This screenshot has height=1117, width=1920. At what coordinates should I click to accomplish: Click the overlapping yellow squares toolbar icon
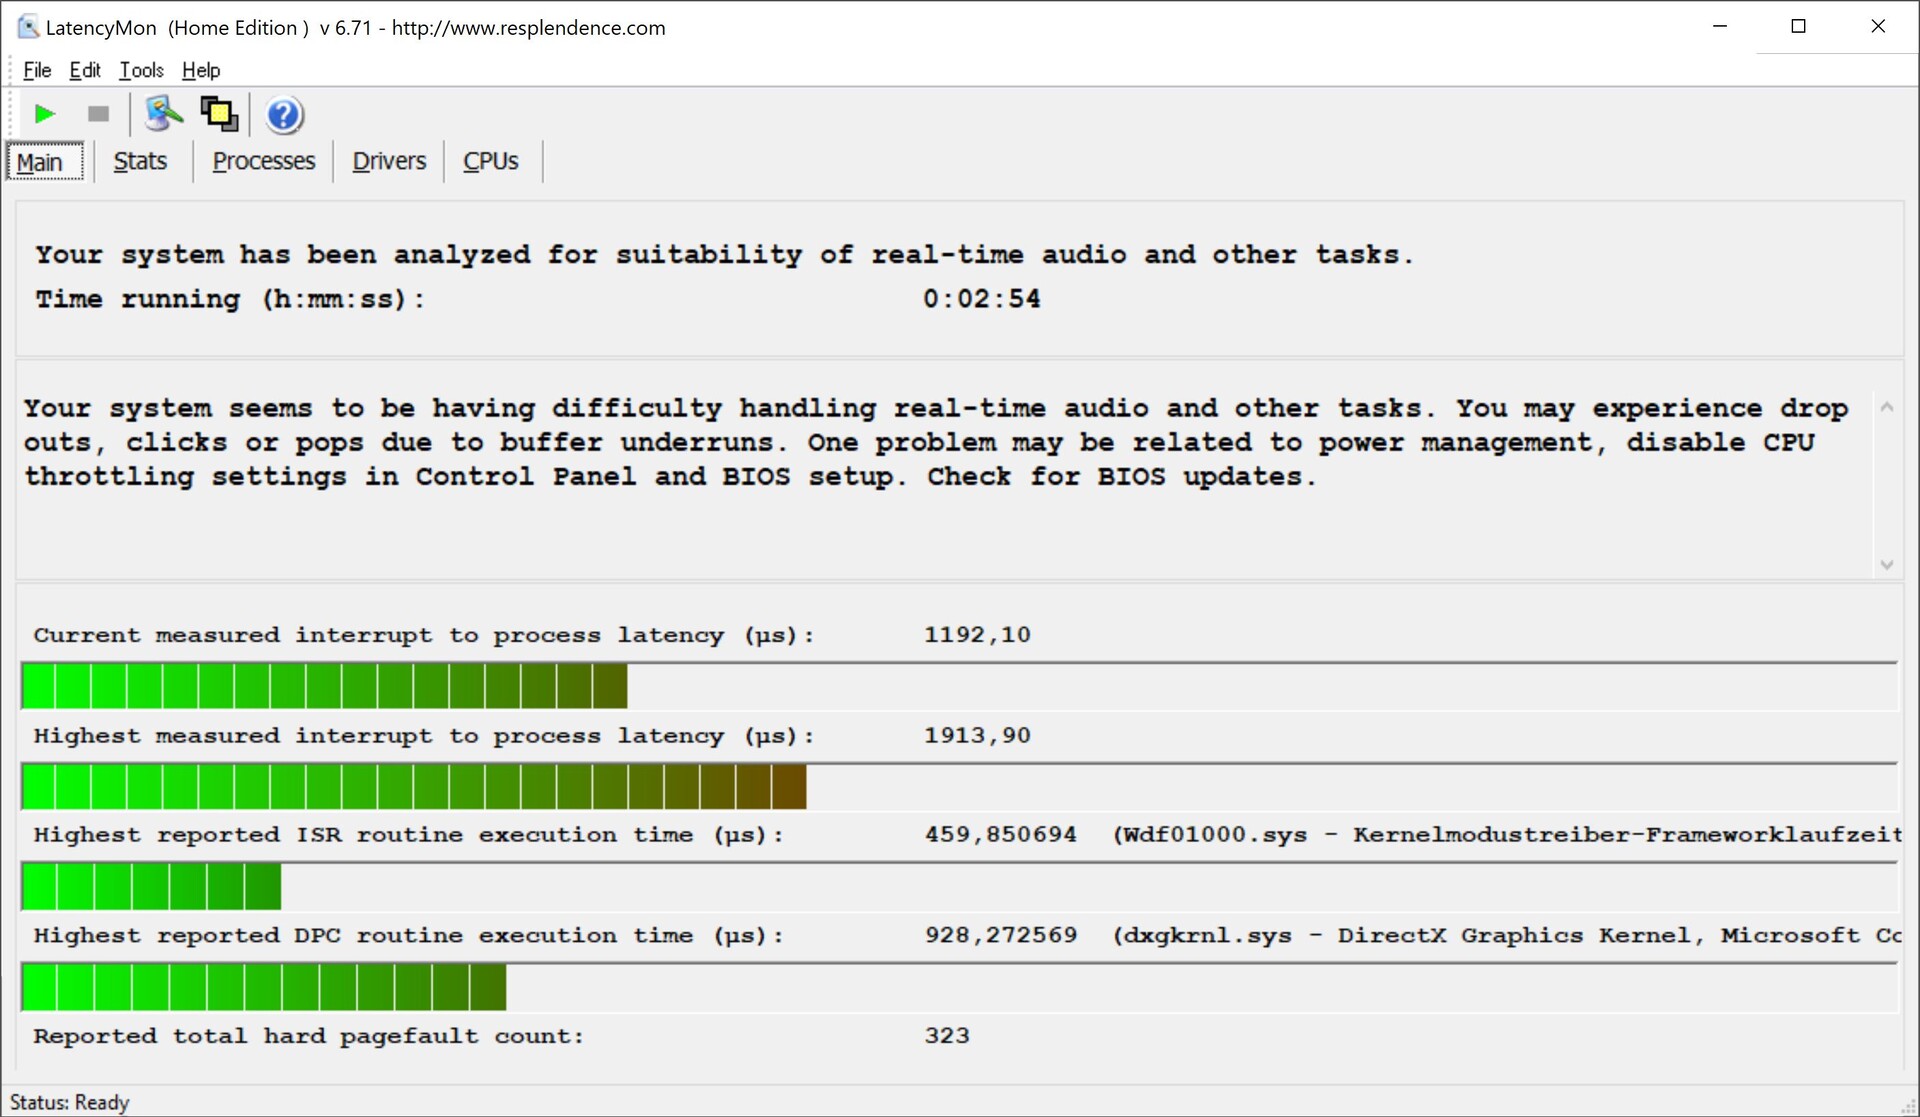[x=219, y=114]
